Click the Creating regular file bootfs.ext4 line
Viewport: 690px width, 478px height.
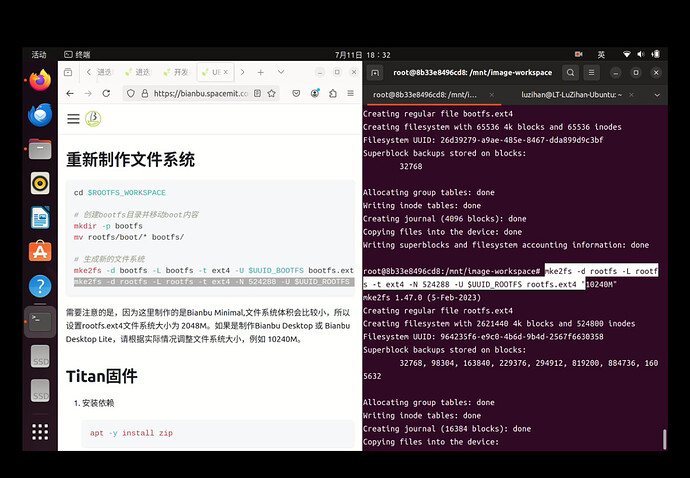click(438, 114)
